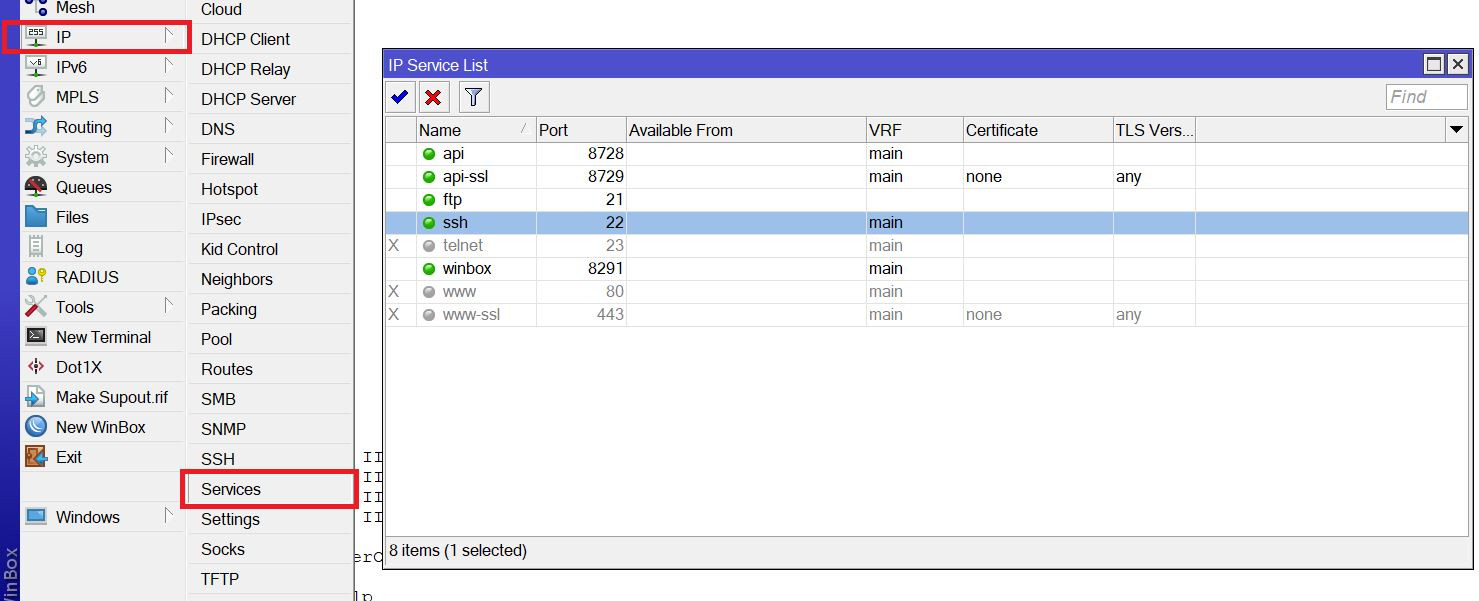Screen dimensions: 1479x601
Task: Open the column selector dropdown arrow
Action: click(1456, 130)
